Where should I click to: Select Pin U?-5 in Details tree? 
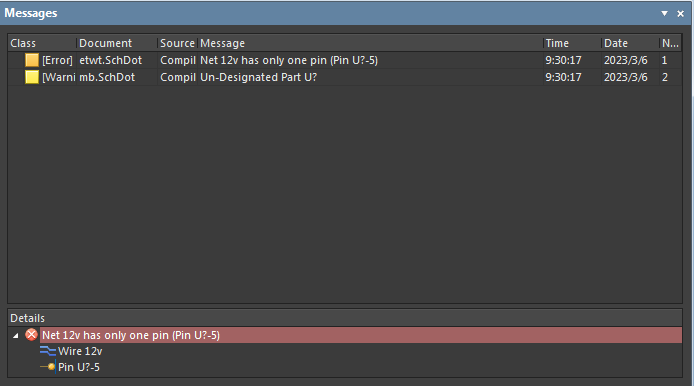pyautogui.click(x=78, y=367)
